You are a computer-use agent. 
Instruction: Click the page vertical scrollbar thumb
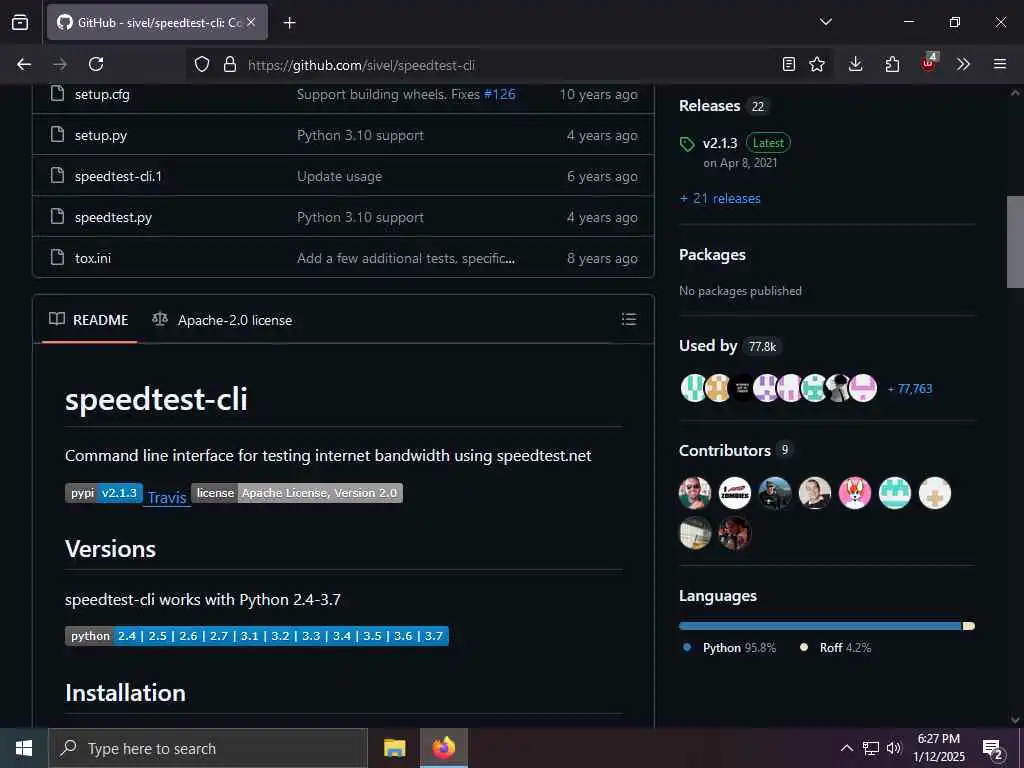click(x=1015, y=242)
